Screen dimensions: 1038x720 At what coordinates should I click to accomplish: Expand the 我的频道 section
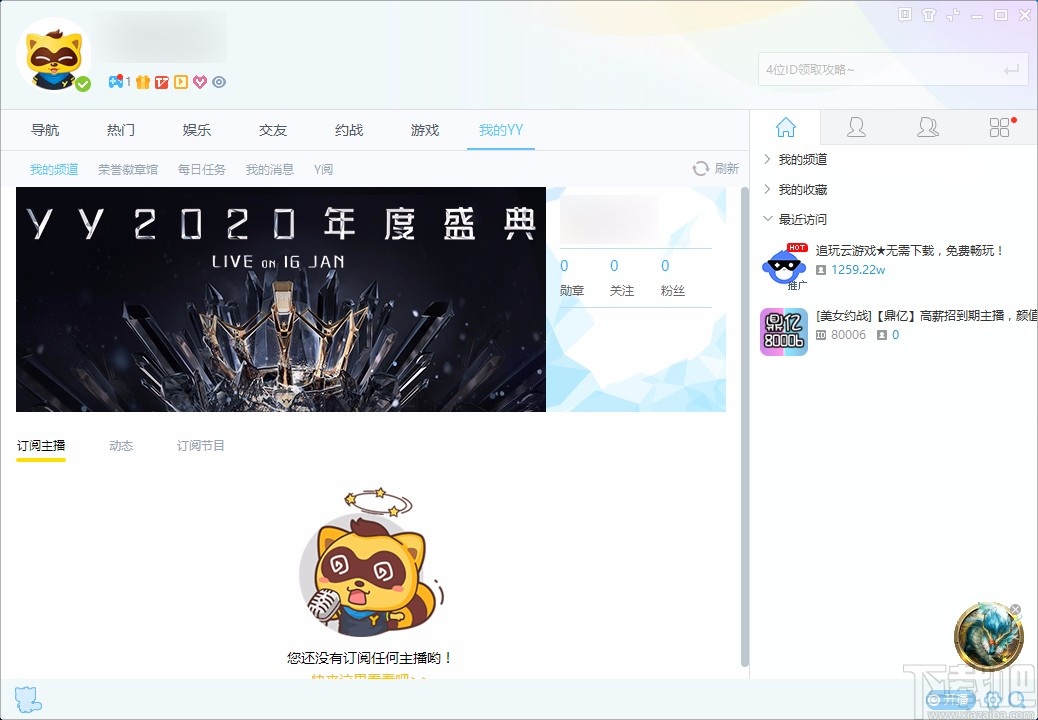pyautogui.click(x=768, y=158)
